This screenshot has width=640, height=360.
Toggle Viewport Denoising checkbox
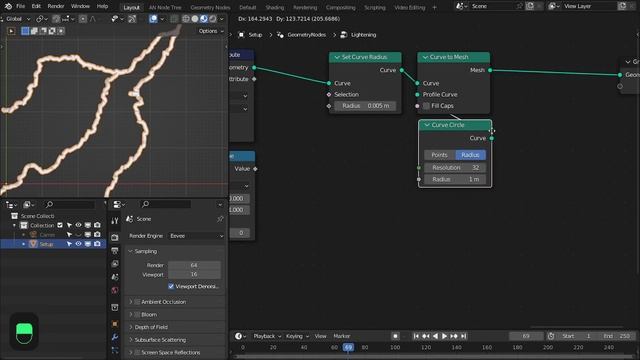tap(171, 287)
